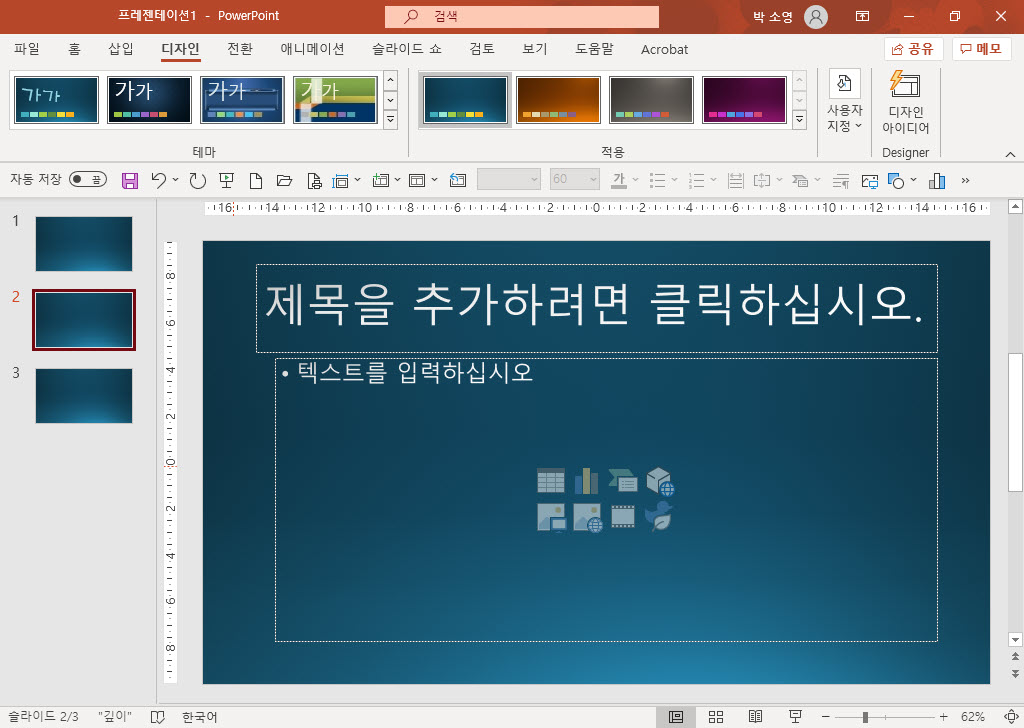Expand more quick access commands chevron
Viewport: 1024px width, 728px height.
(x=965, y=180)
